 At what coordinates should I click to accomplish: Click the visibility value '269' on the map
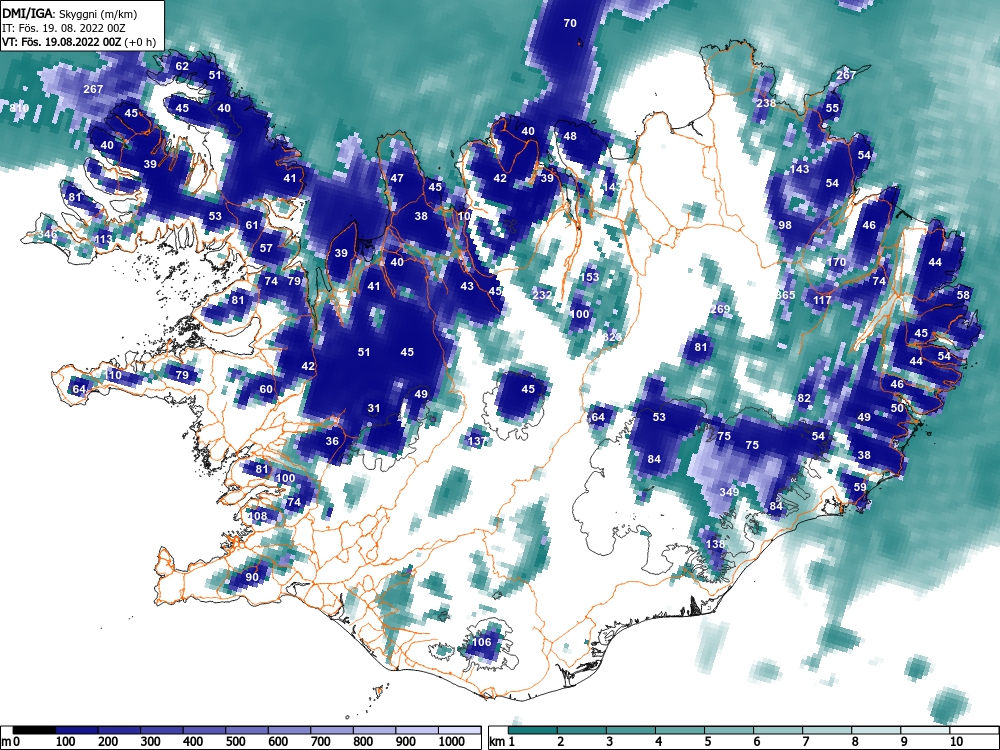(720, 309)
